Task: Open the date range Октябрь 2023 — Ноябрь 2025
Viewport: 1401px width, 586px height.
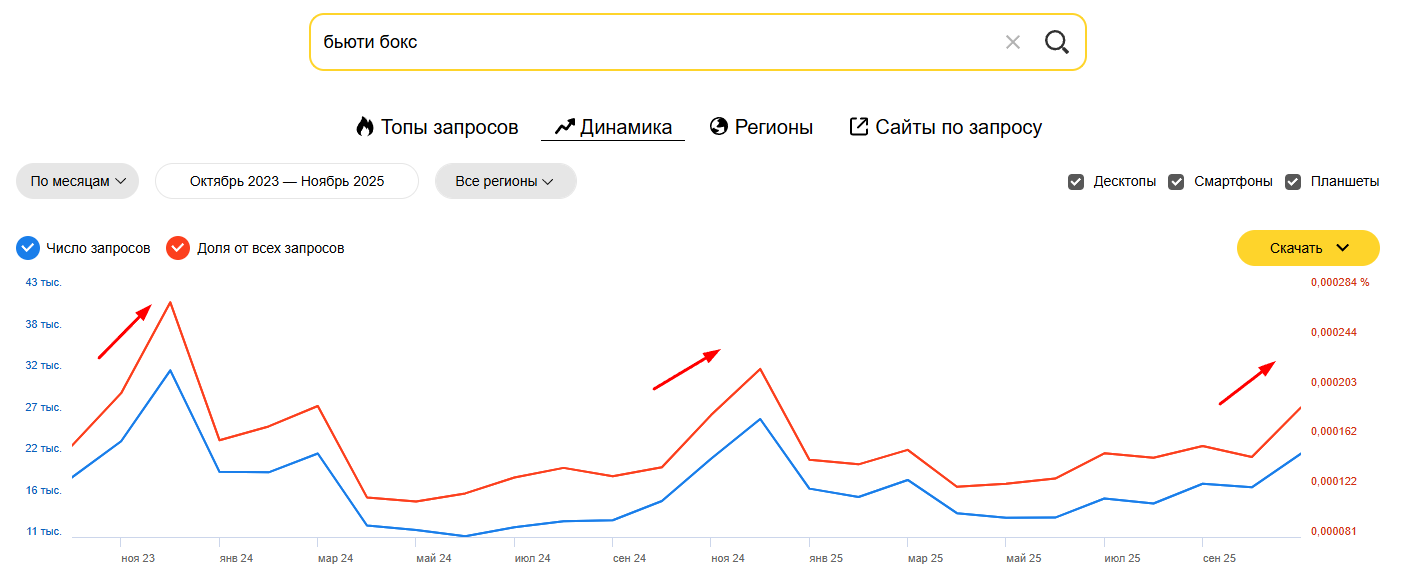Action: point(287,181)
